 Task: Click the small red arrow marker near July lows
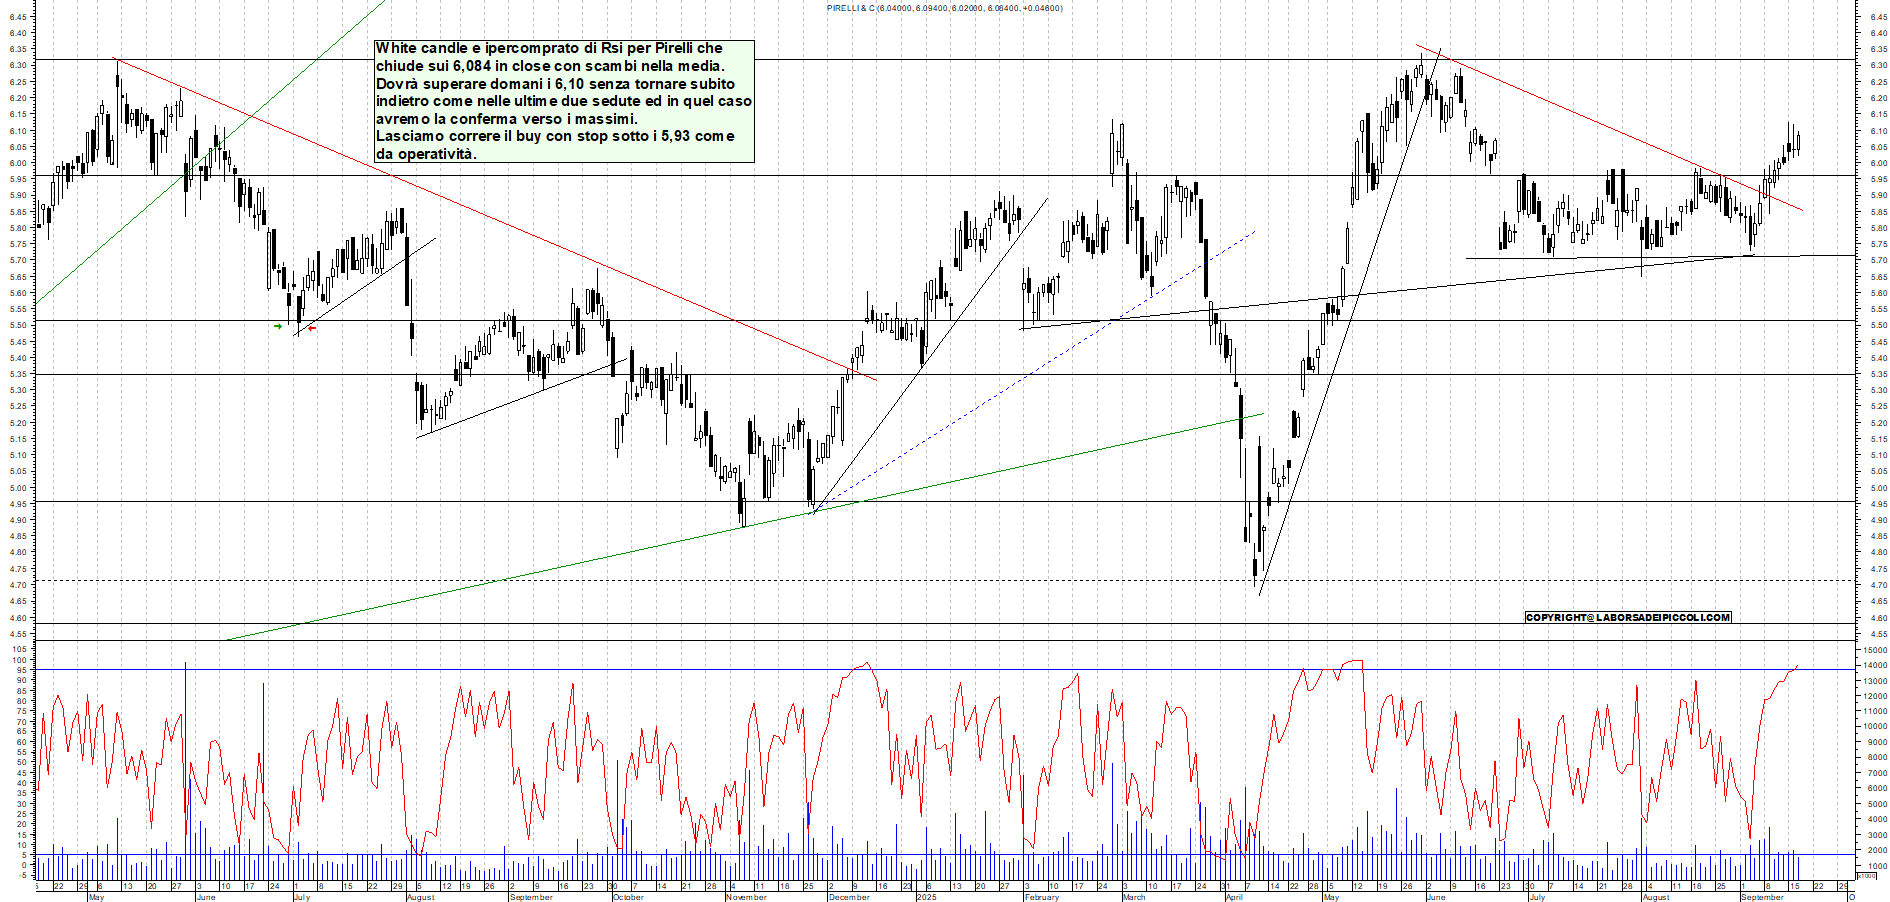(x=312, y=328)
